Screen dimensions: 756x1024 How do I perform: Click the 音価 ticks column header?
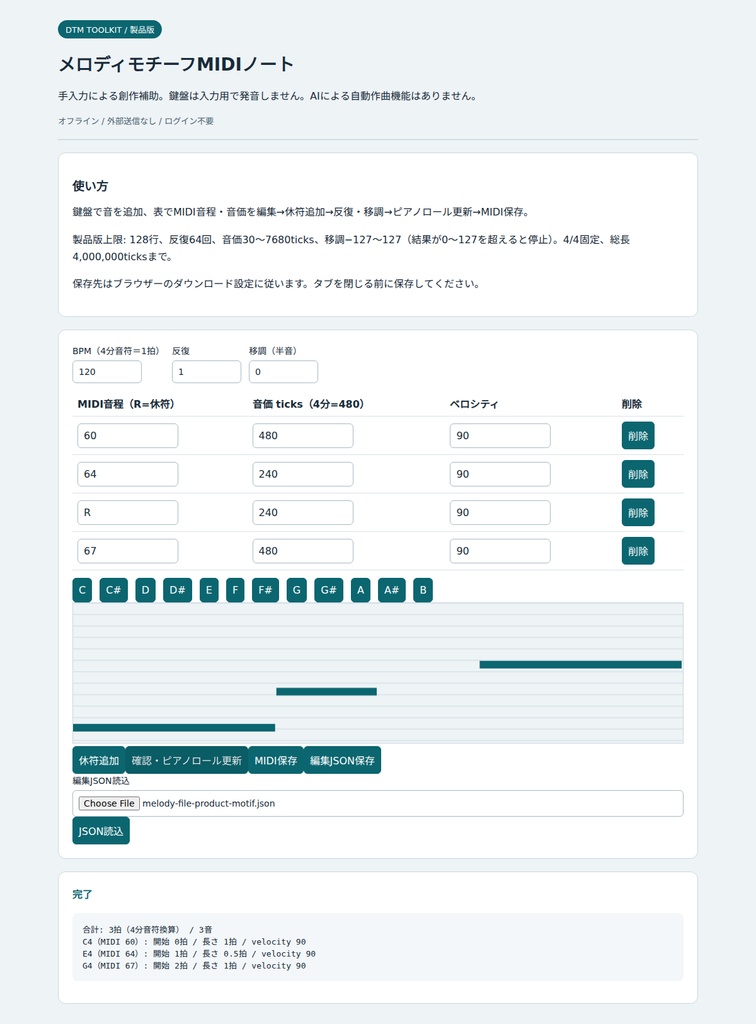pyautogui.click(x=308, y=404)
